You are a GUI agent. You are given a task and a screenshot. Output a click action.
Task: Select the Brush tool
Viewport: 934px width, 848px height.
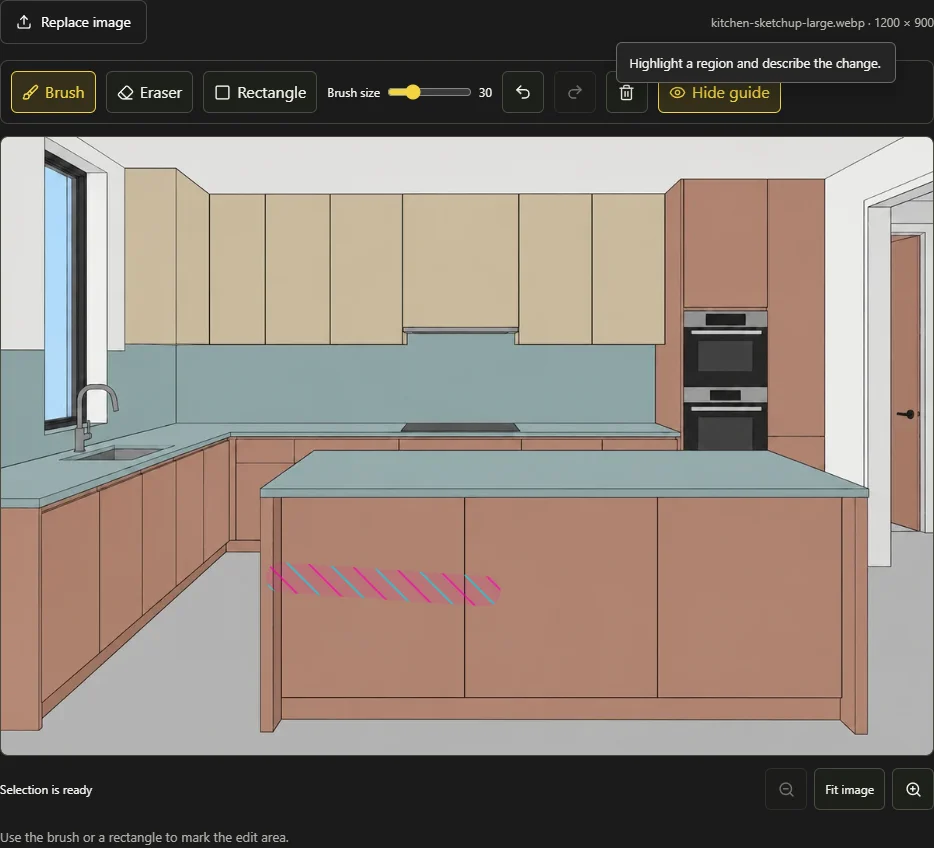54,92
